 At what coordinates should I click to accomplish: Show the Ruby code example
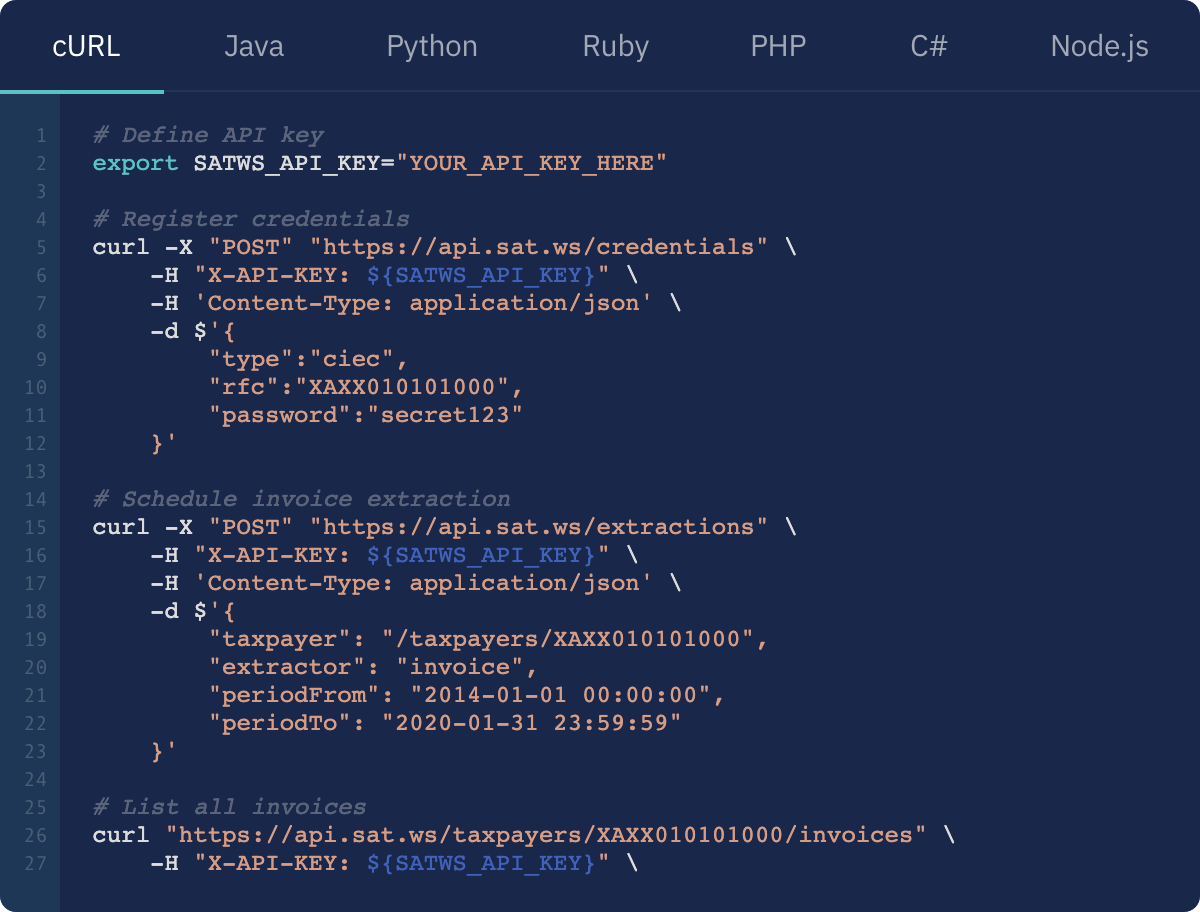click(615, 46)
